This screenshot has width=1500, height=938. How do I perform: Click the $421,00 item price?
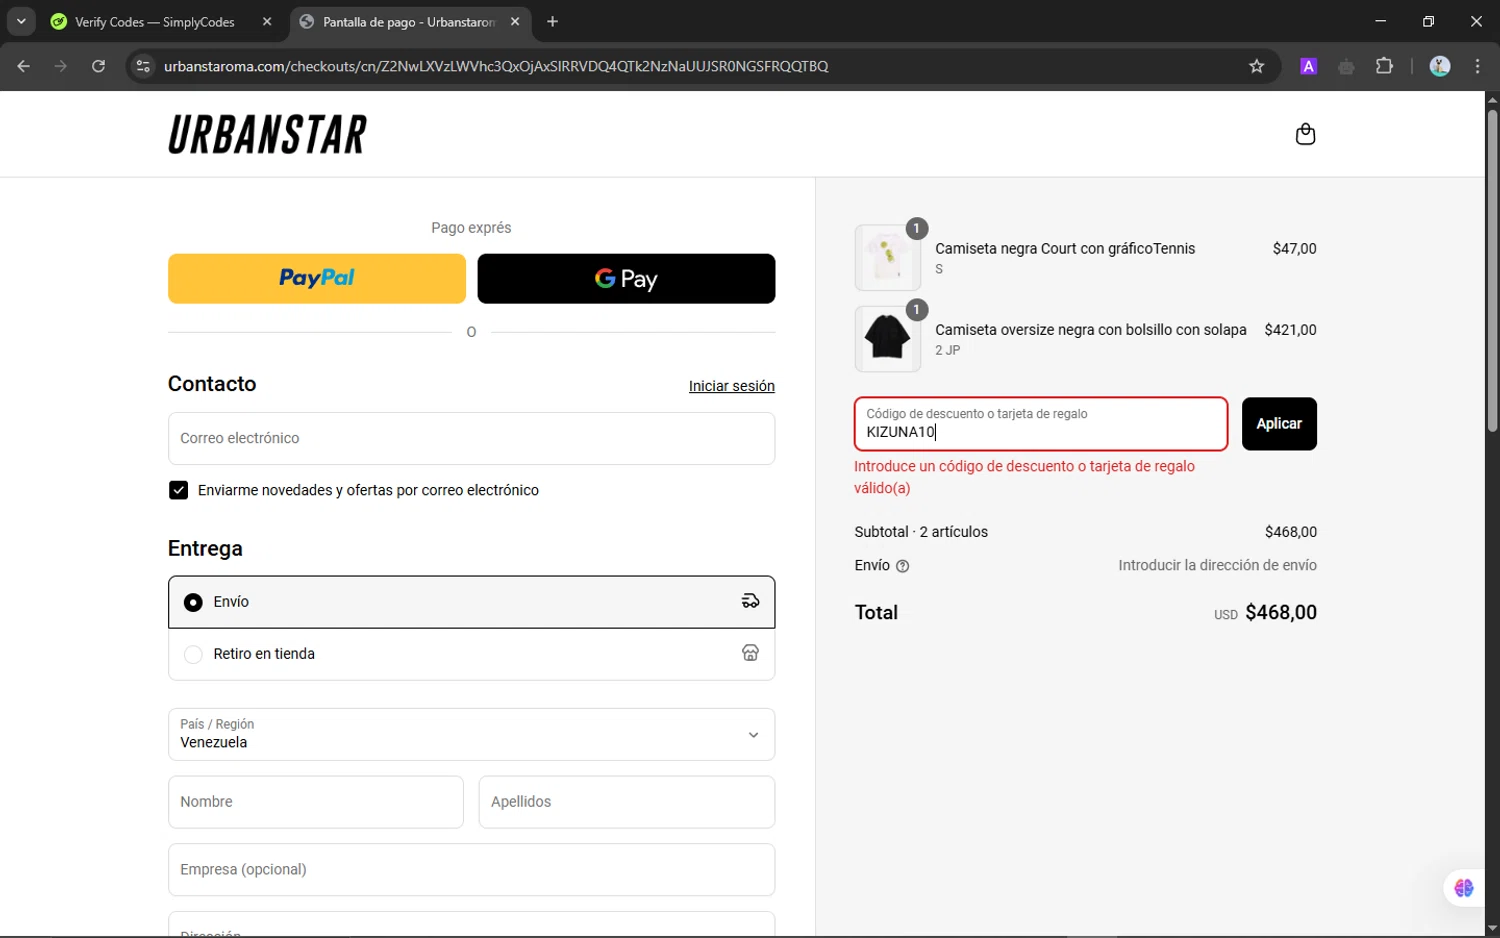(1290, 329)
